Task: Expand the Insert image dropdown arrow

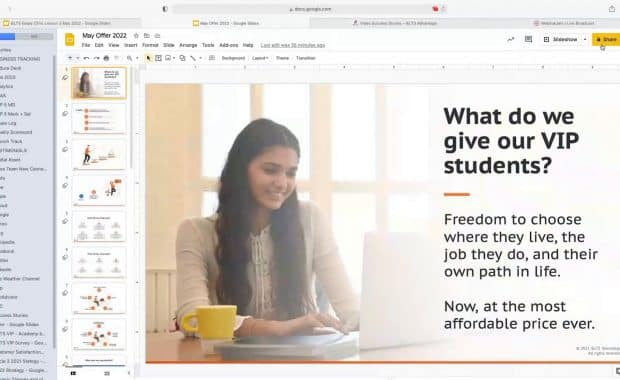Action: tap(174, 58)
